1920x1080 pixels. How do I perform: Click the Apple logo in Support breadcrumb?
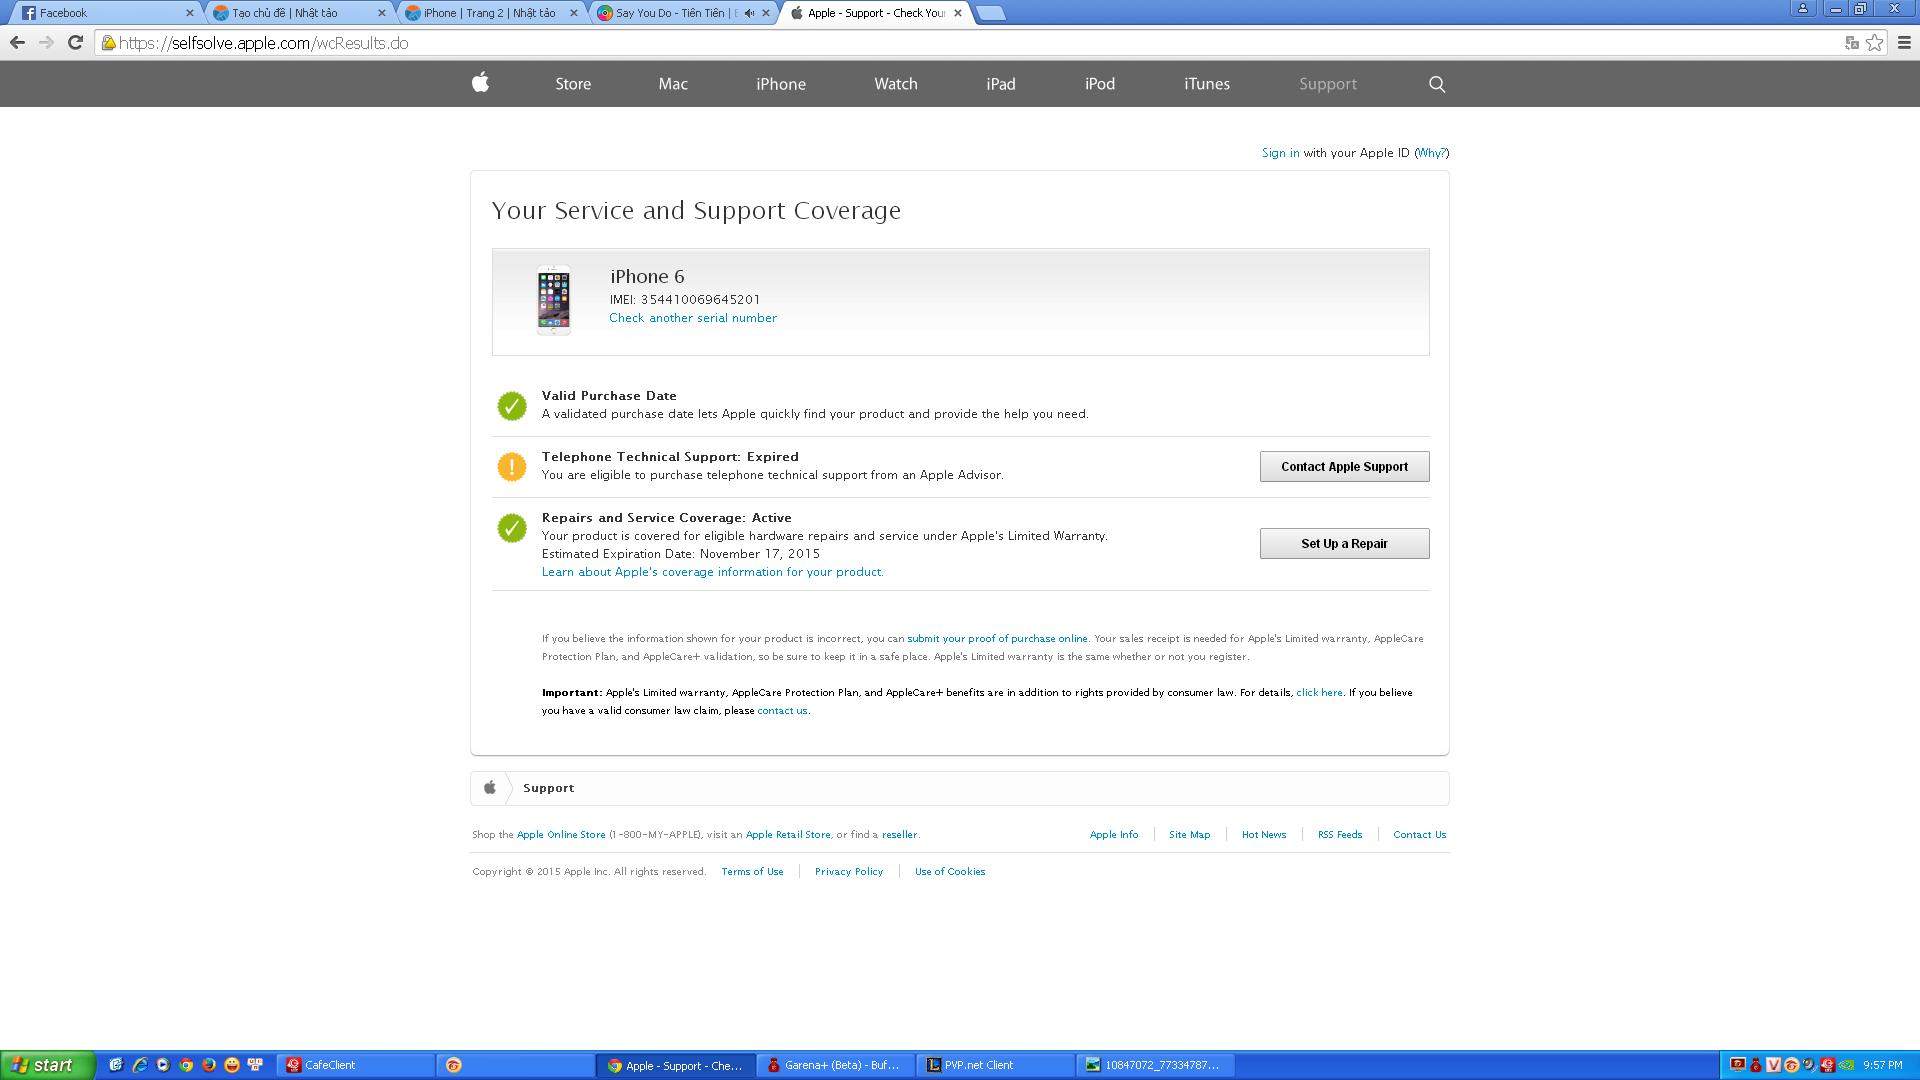click(x=490, y=788)
